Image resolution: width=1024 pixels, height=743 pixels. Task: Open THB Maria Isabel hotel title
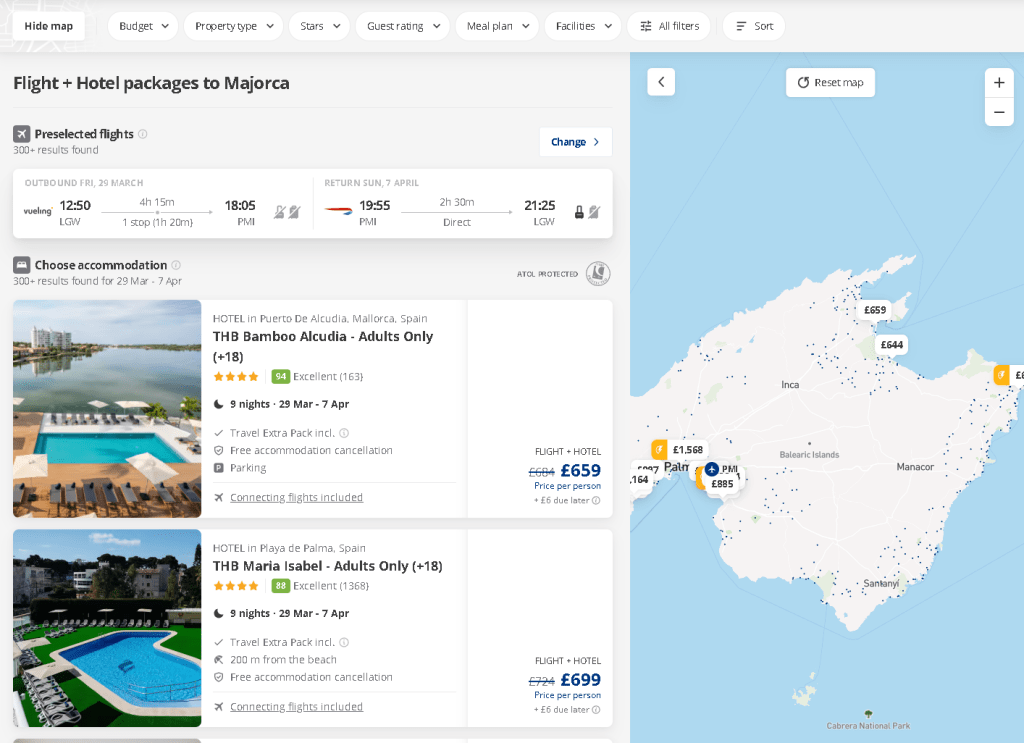pos(327,566)
